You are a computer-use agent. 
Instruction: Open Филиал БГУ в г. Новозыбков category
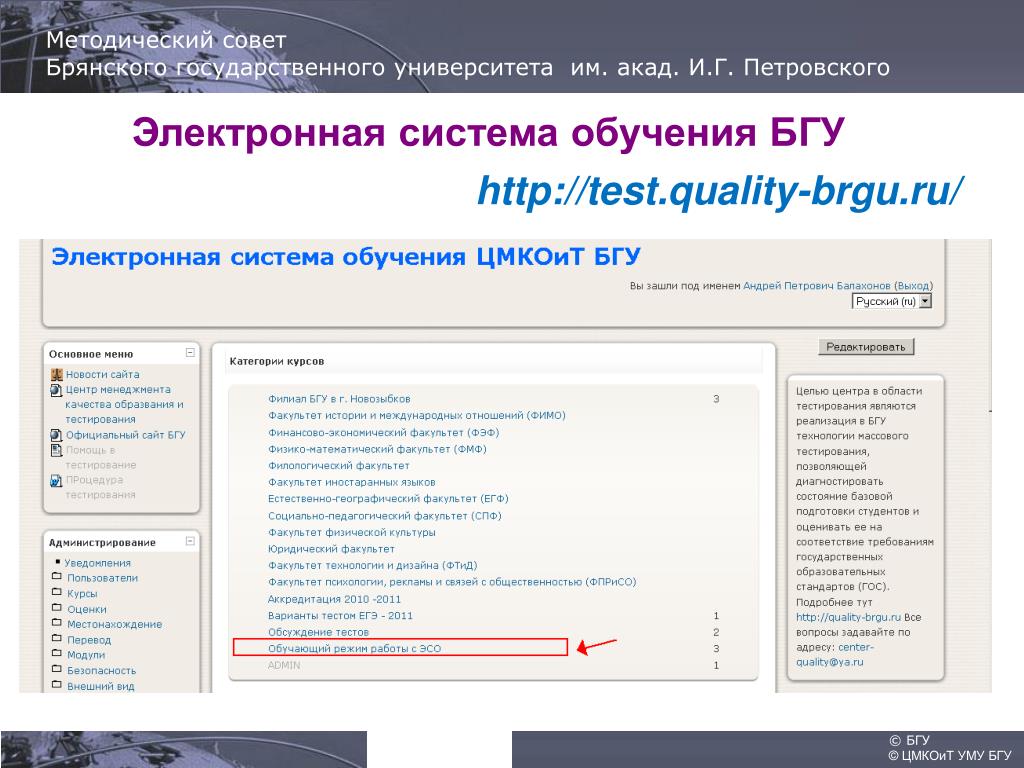point(339,399)
